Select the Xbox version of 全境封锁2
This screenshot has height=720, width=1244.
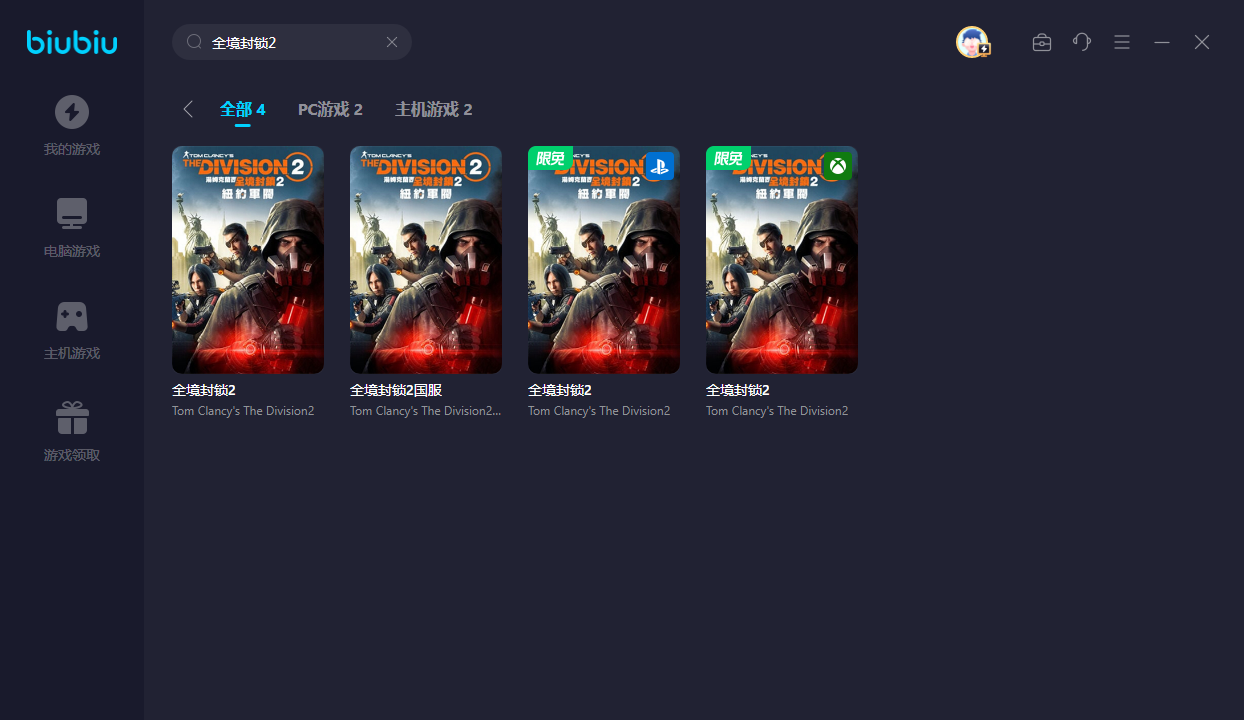click(782, 260)
